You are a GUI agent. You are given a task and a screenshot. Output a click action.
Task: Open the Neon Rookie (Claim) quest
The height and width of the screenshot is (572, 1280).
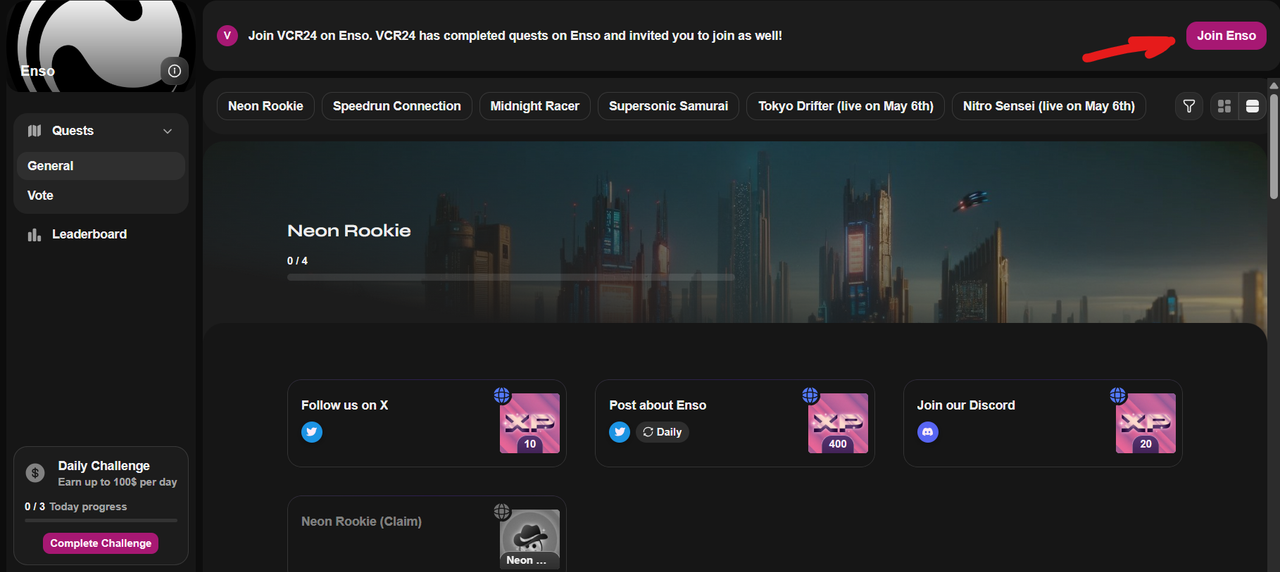click(427, 534)
